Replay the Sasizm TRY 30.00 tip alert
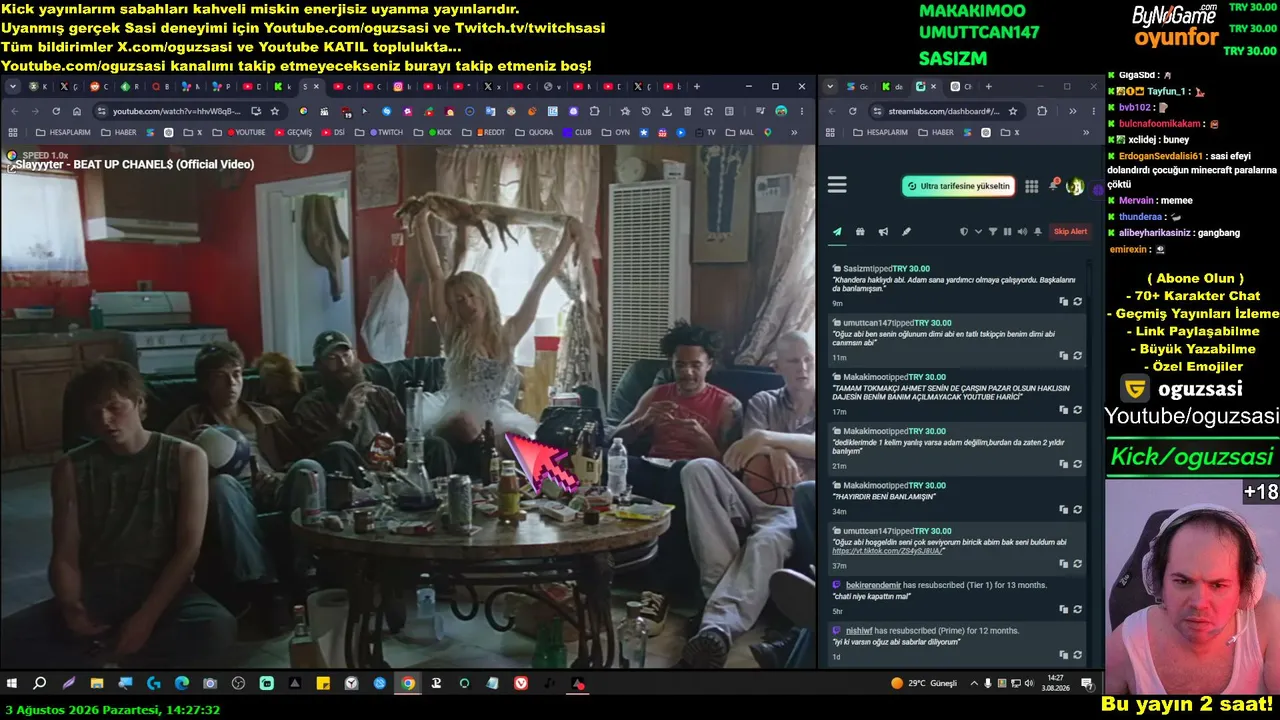The image size is (1280, 720). point(1077,301)
